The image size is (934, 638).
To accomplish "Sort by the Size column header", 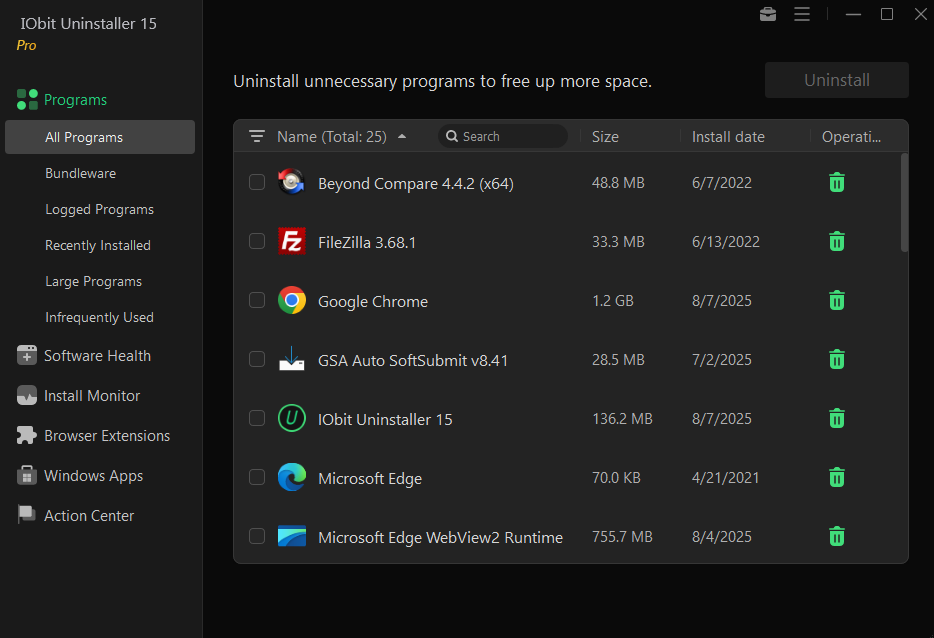I will (605, 136).
